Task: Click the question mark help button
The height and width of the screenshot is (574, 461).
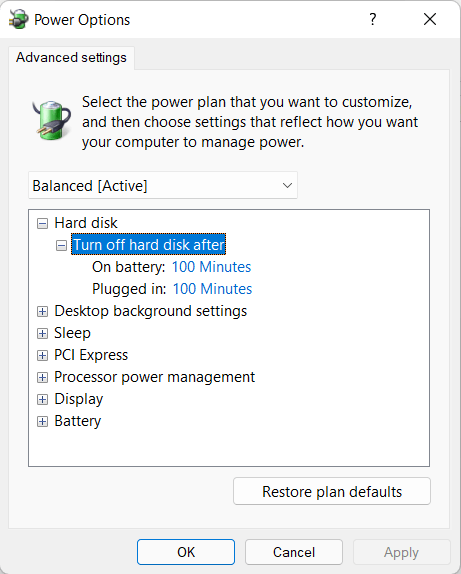Action: (373, 19)
